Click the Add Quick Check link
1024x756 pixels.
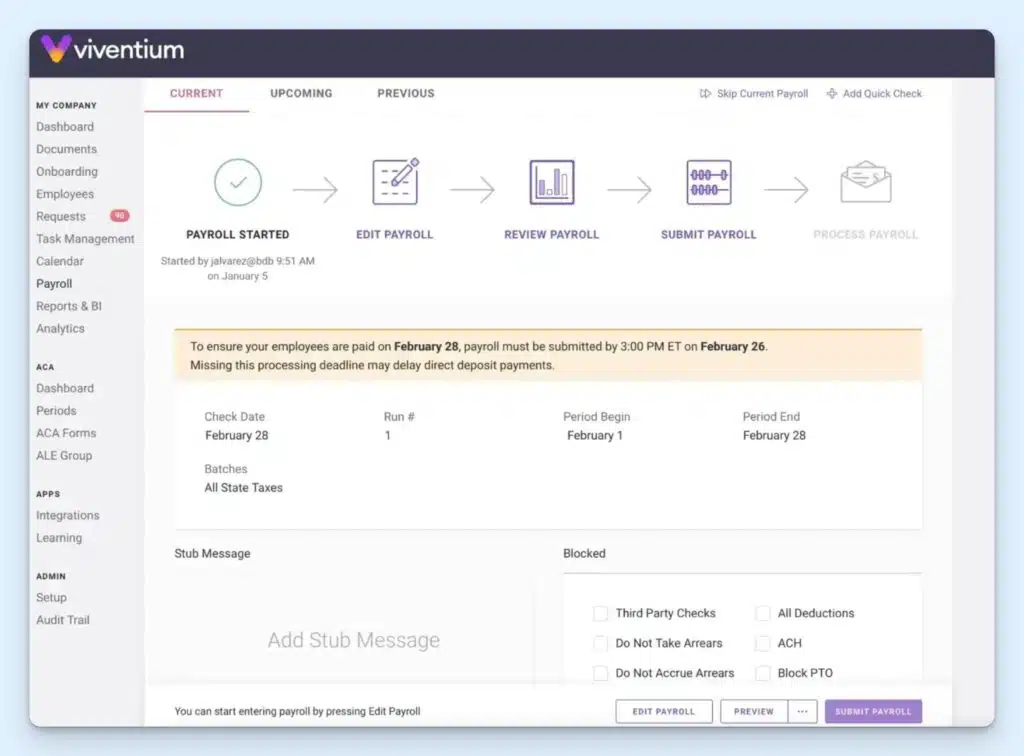point(882,93)
